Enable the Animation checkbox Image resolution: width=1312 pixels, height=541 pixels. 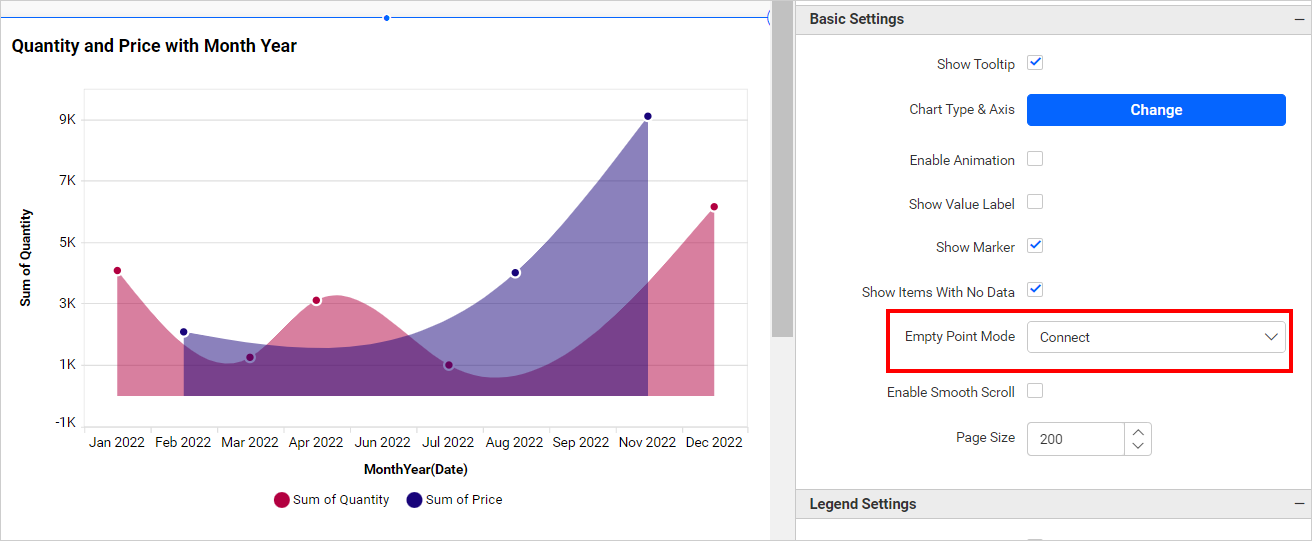1035,159
